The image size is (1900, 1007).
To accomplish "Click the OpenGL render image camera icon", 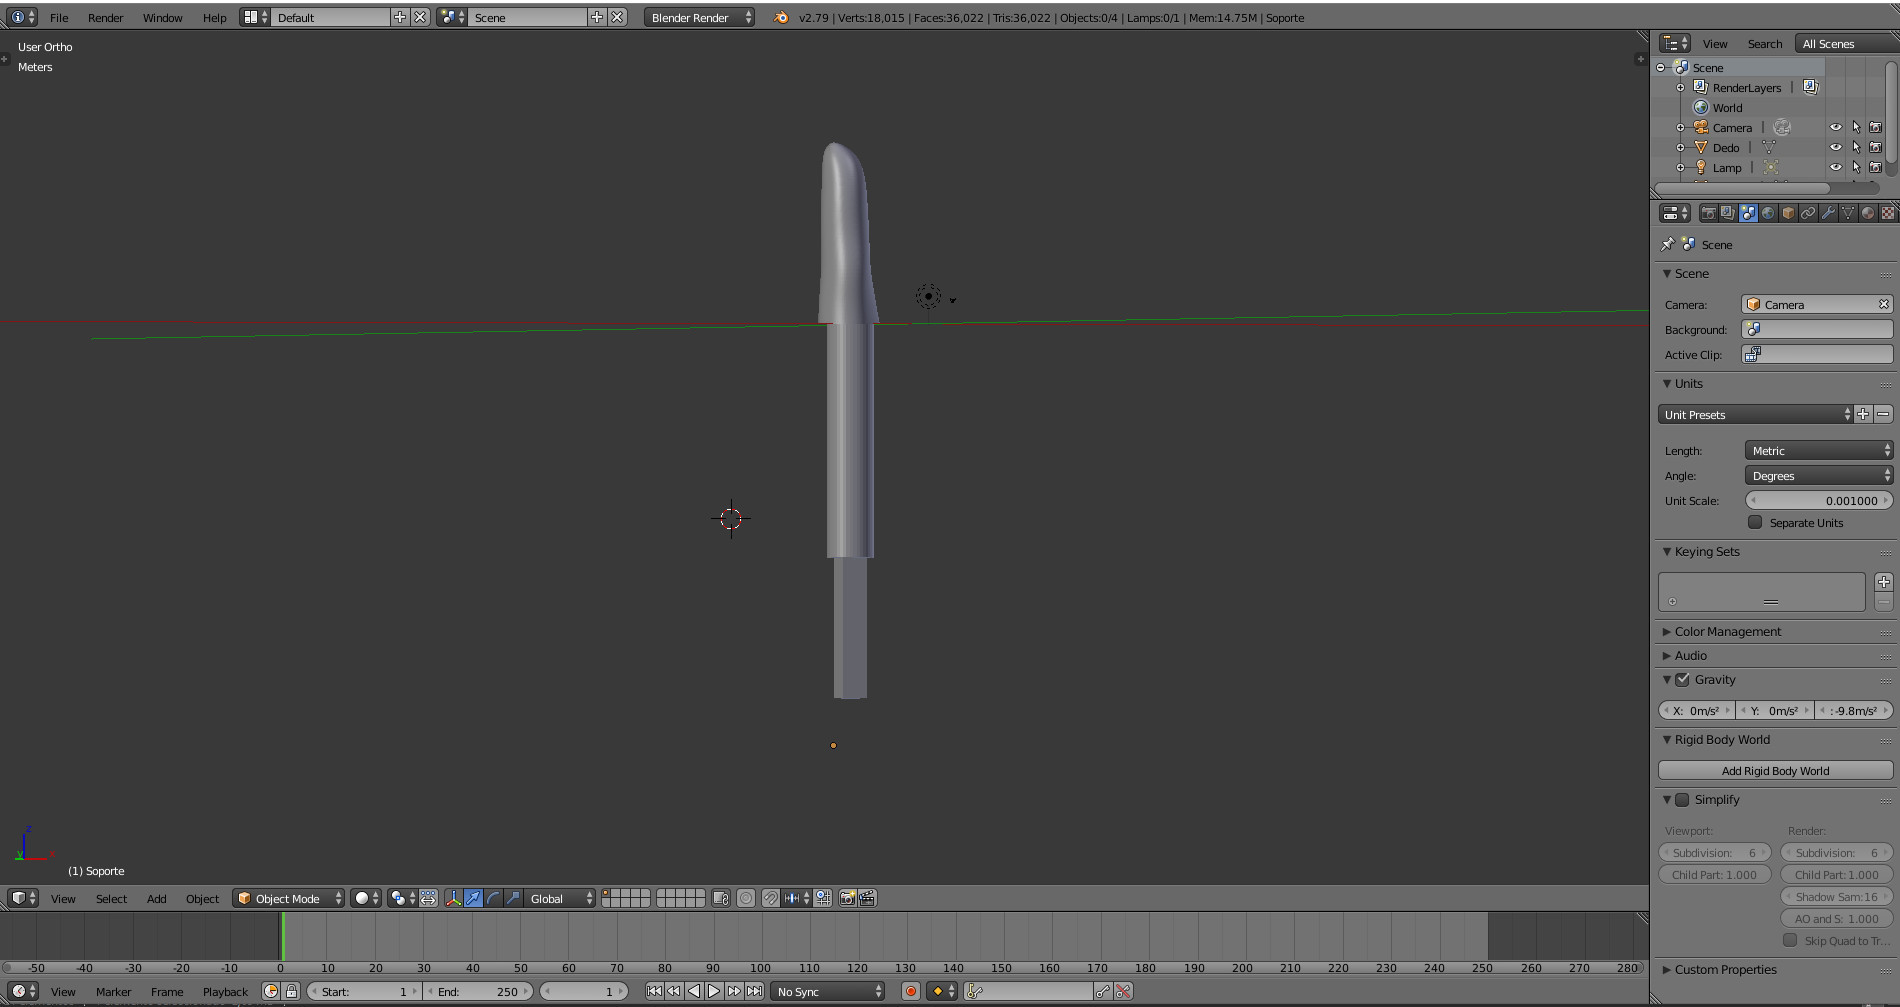I will (x=848, y=898).
